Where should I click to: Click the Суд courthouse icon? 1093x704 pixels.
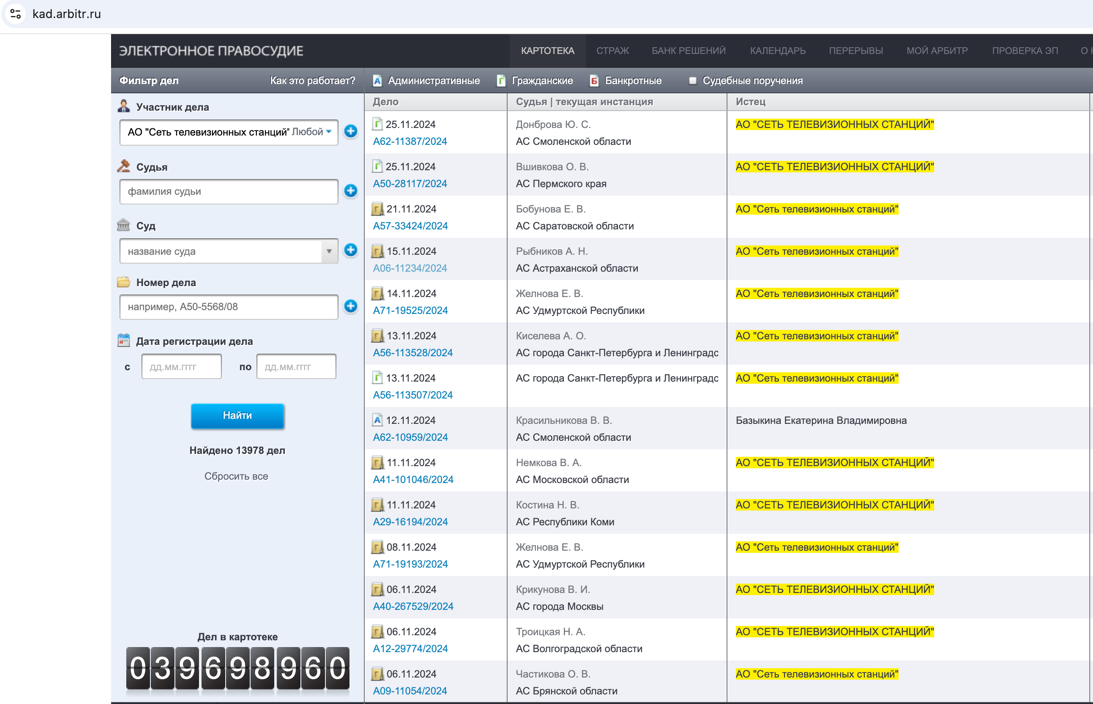(x=123, y=226)
